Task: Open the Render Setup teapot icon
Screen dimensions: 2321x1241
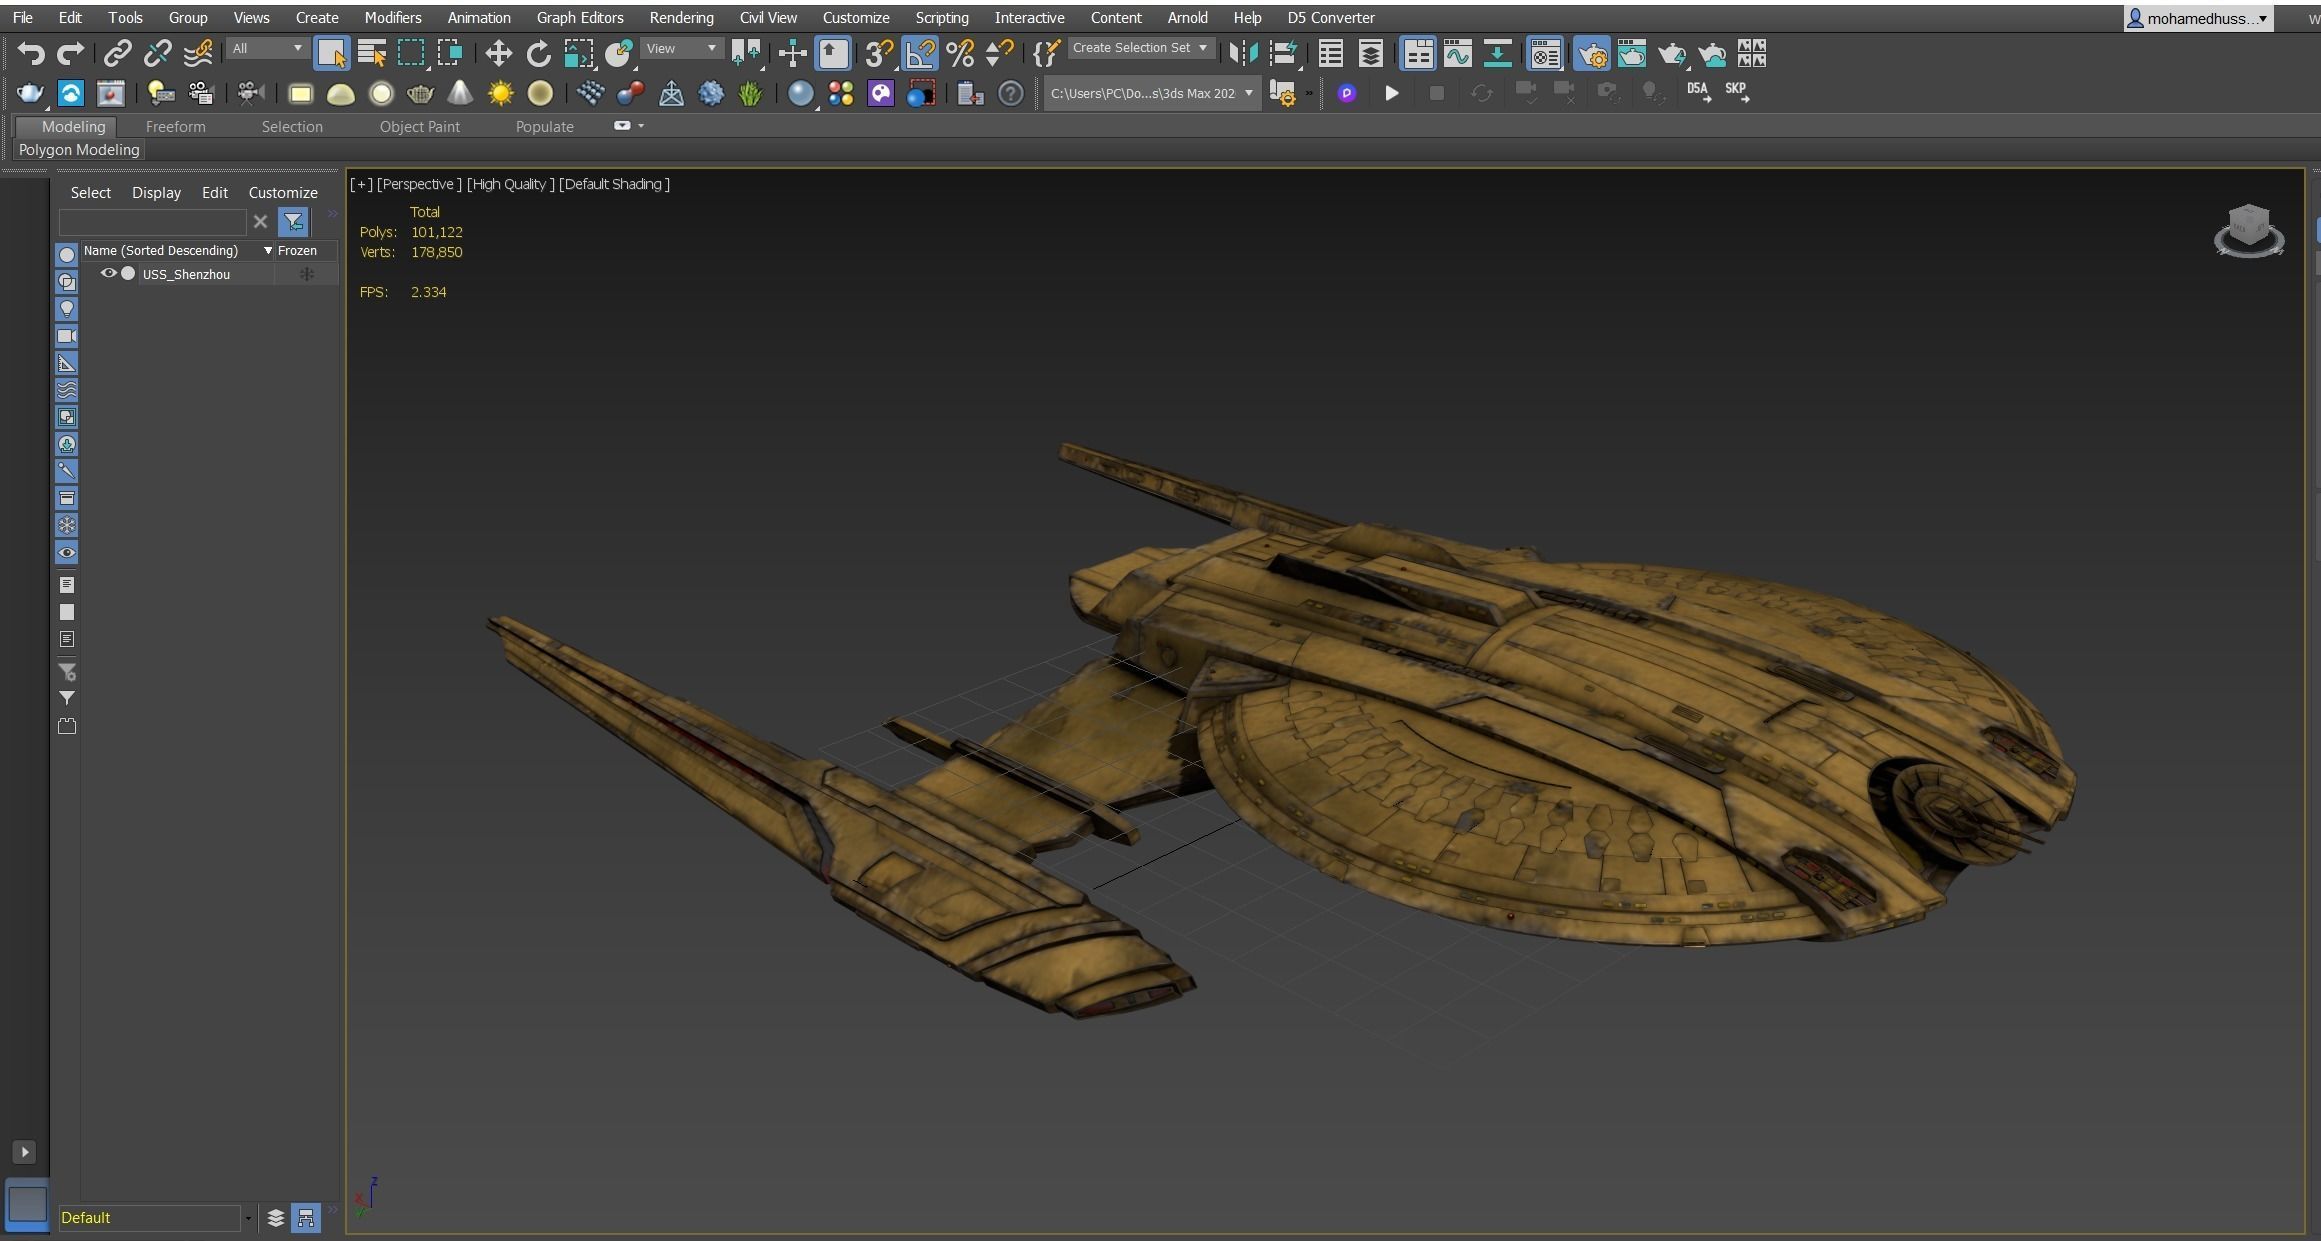Action: pyautogui.click(x=1592, y=53)
